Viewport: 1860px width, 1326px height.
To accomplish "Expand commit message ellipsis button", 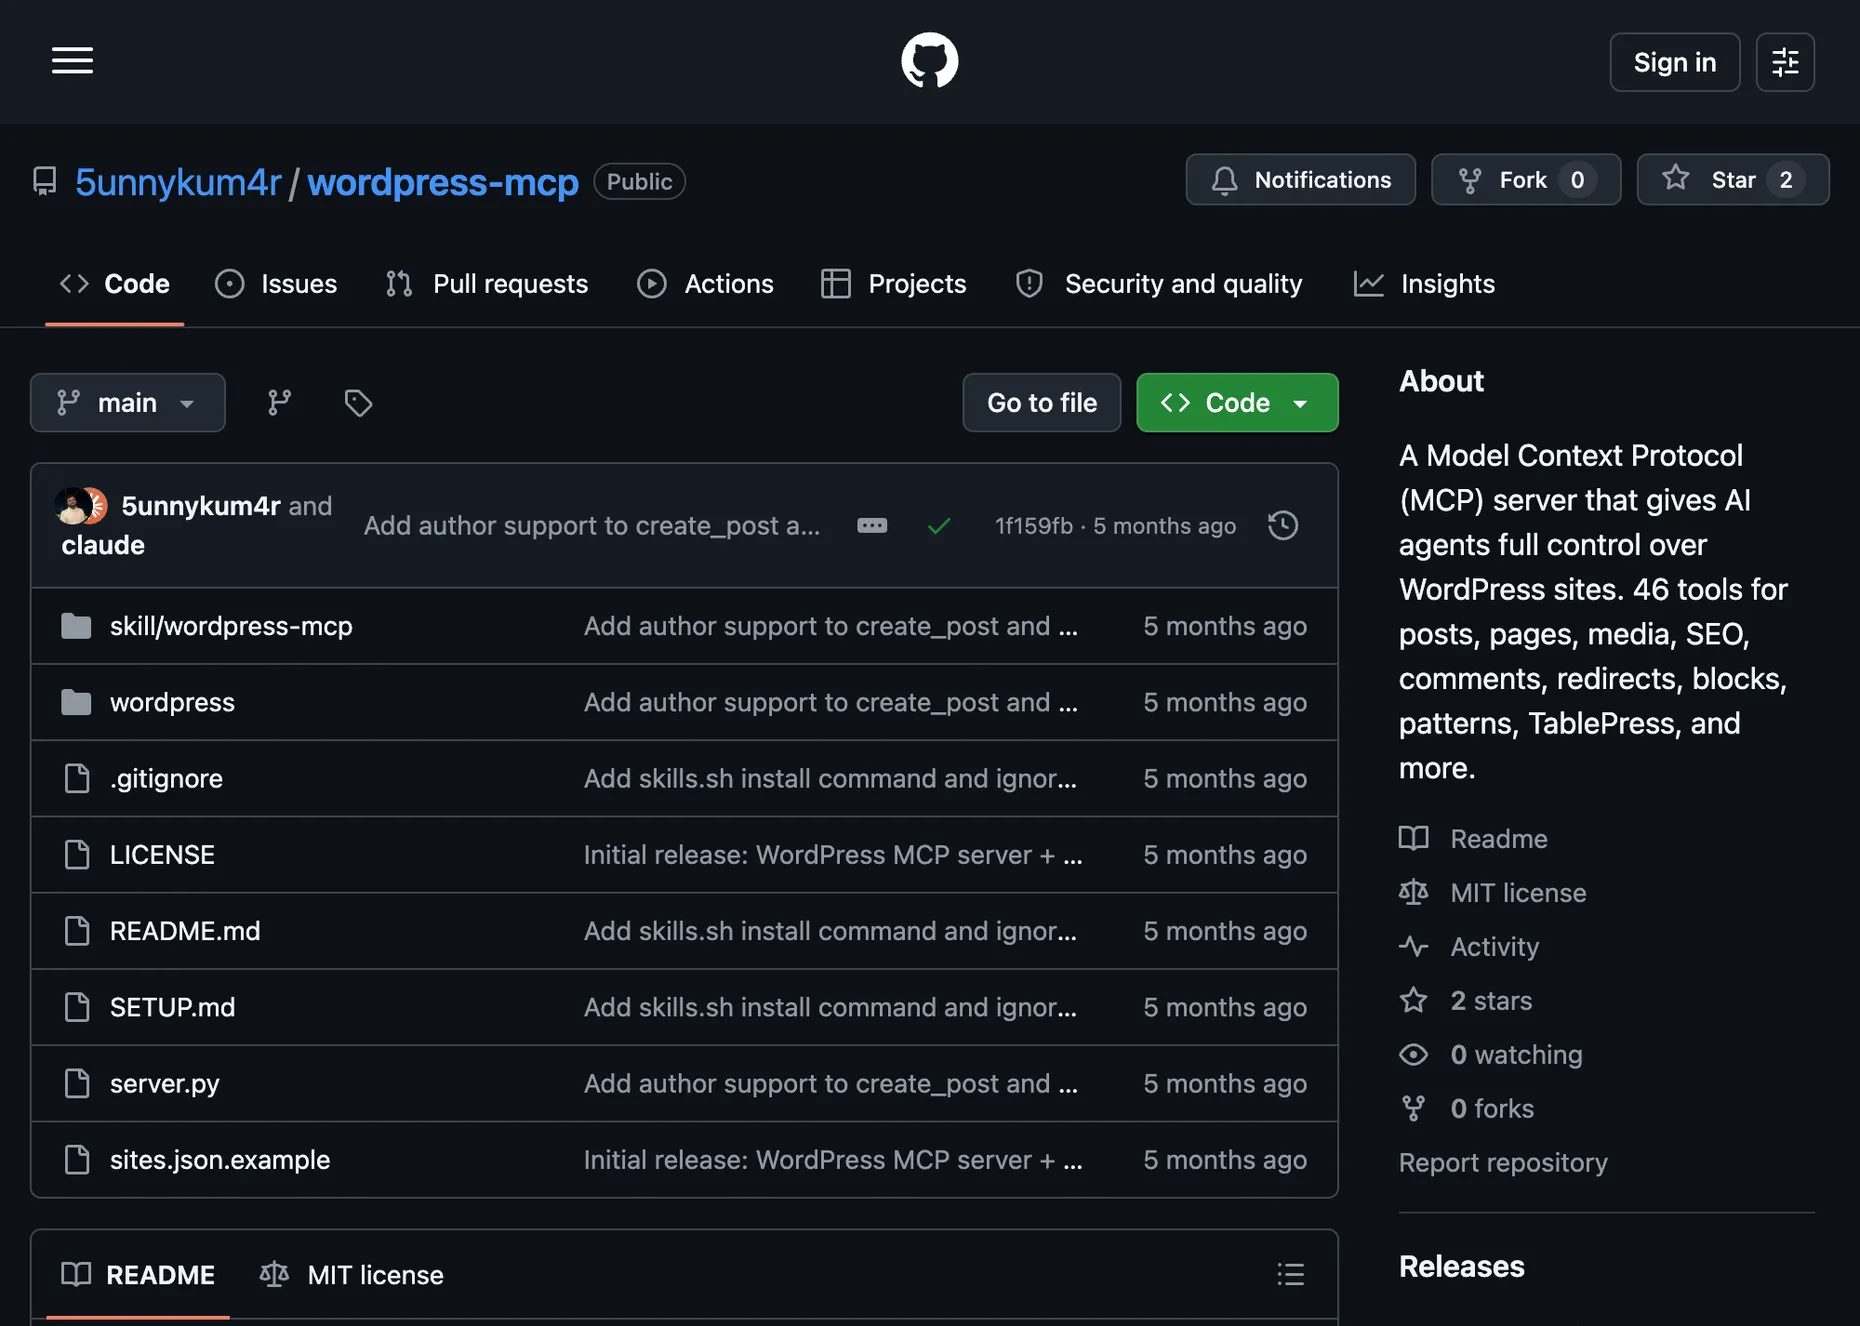I will (x=872, y=526).
